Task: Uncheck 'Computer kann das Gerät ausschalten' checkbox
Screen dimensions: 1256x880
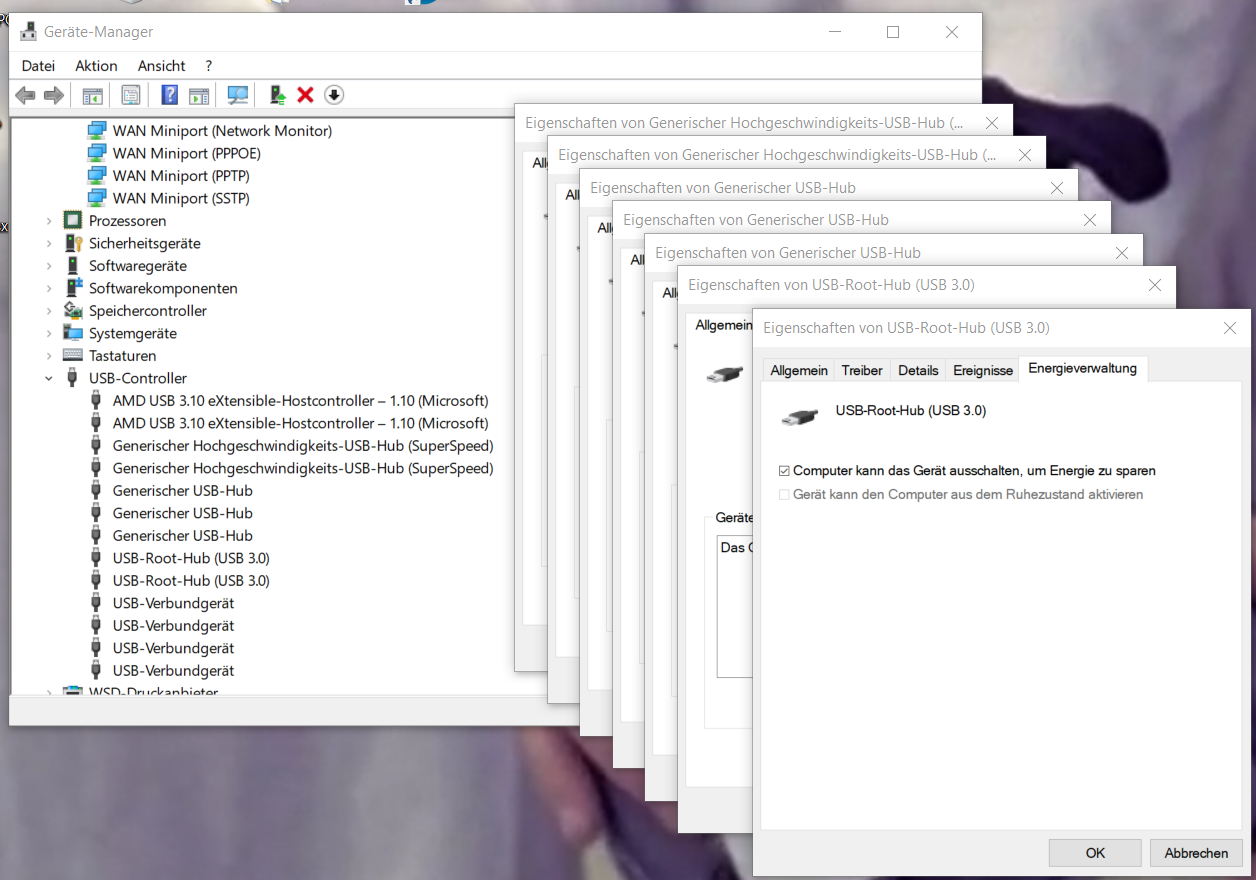Action: point(785,470)
